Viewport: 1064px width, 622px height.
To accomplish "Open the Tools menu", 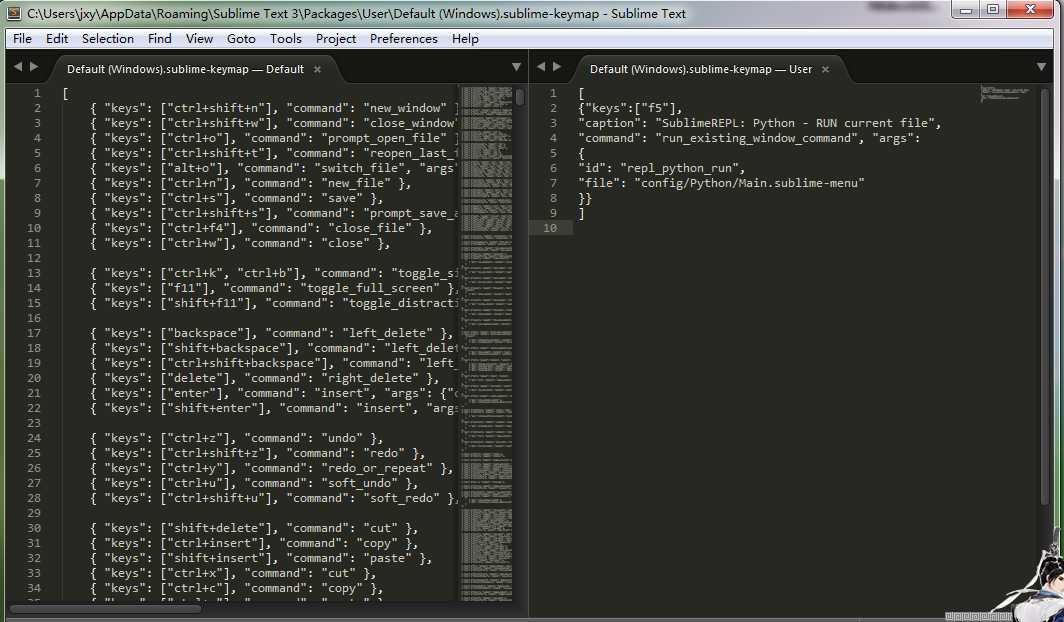I will (286, 39).
